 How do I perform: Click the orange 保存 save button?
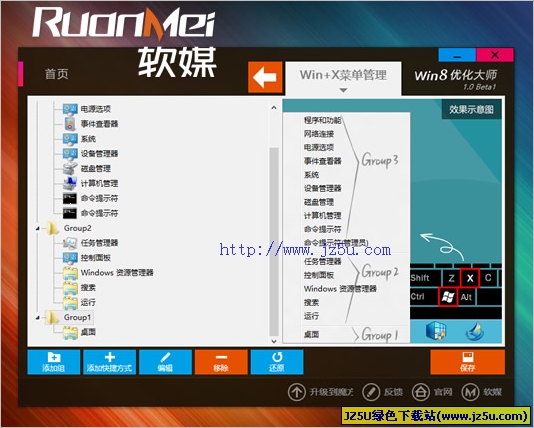pos(468,362)
